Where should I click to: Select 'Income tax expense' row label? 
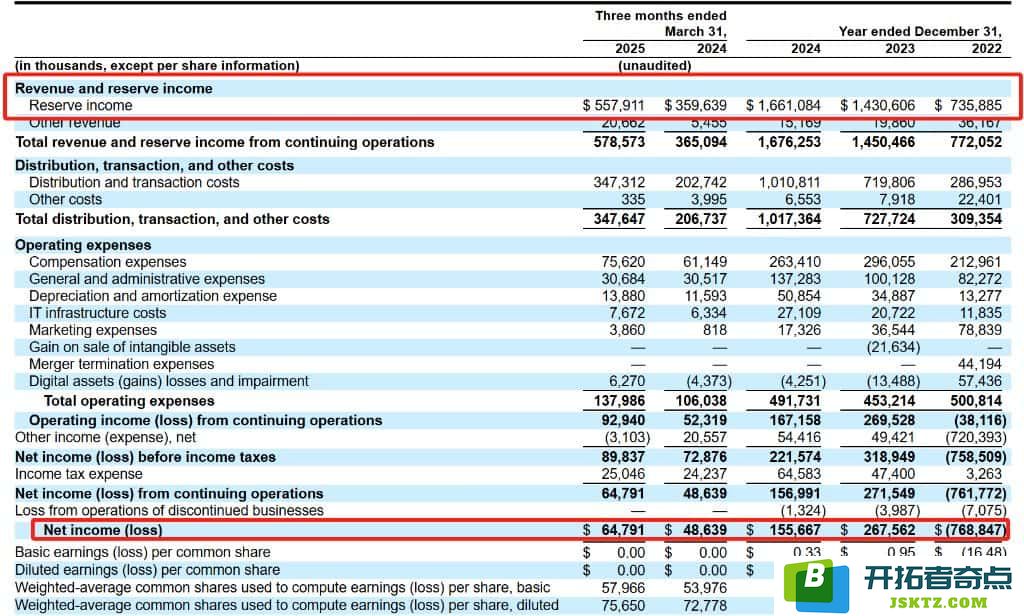click(78, 474)
